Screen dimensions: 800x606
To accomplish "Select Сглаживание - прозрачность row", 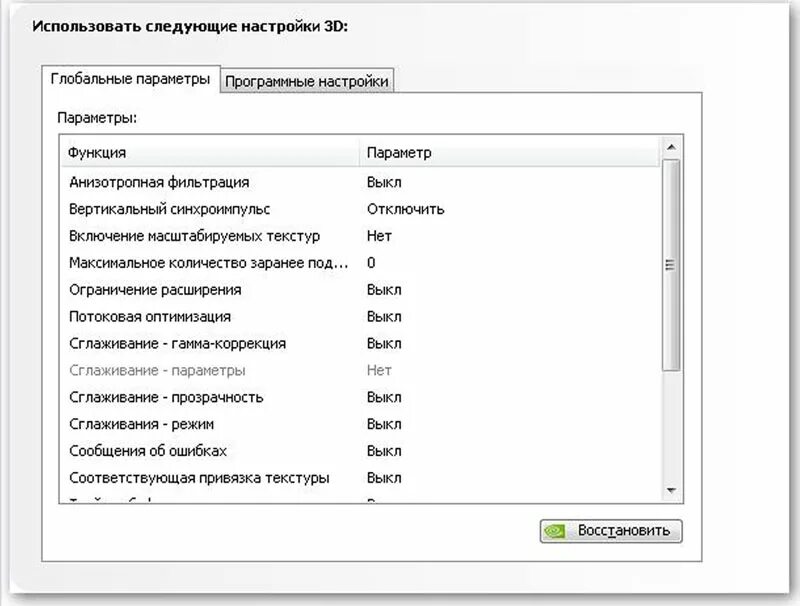I will (x=361, y=397).
